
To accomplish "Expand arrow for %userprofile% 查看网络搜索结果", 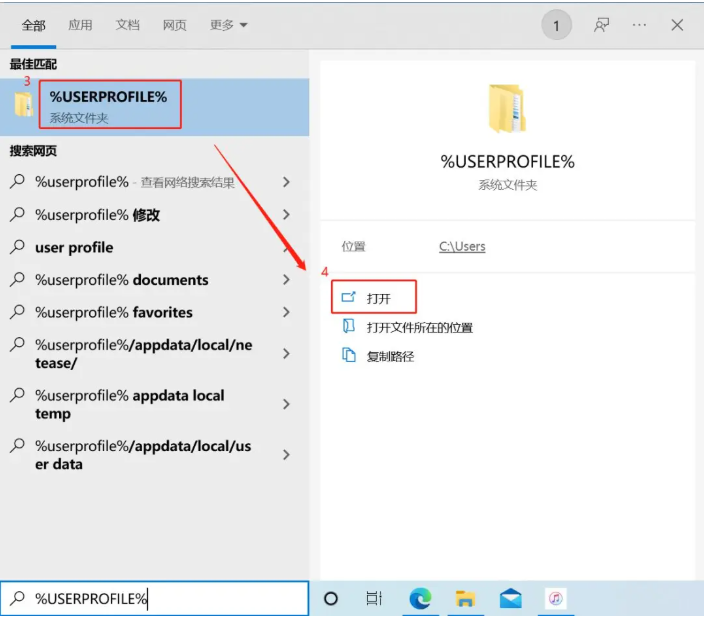I will (286, 182).
